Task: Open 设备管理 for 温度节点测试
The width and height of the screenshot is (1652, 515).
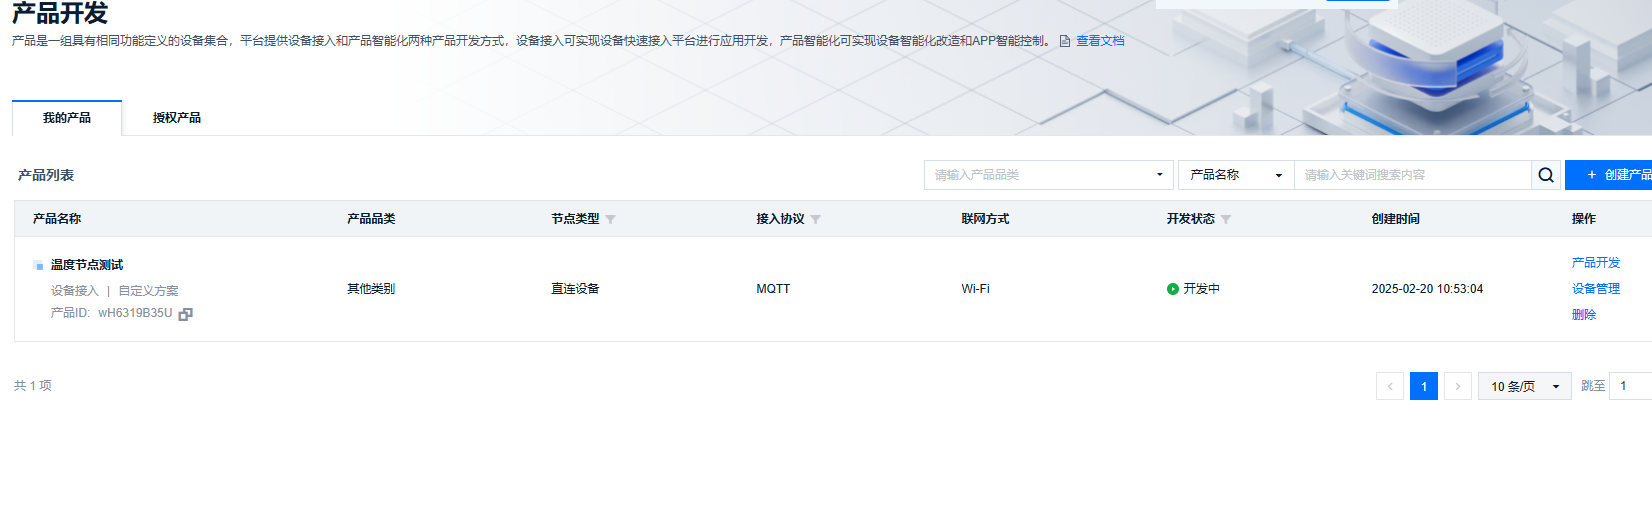Action: click(1595, 289)
